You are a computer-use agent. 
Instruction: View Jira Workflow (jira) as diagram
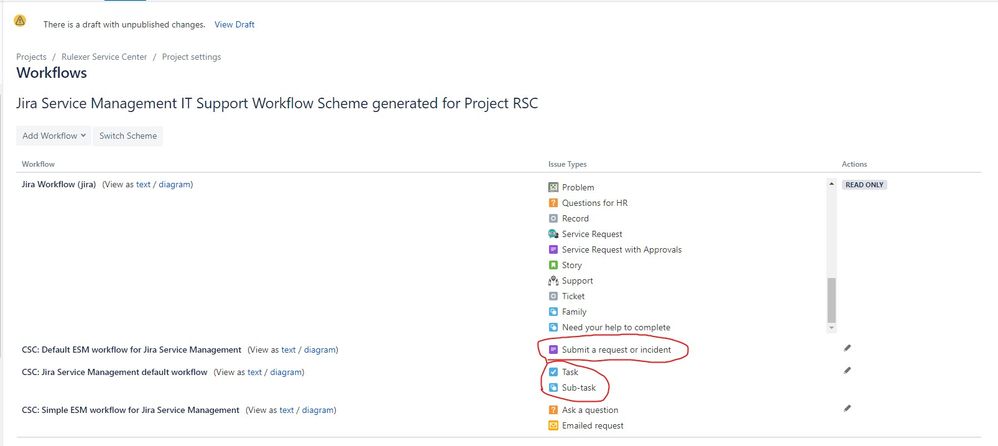[x=174, y=185]
